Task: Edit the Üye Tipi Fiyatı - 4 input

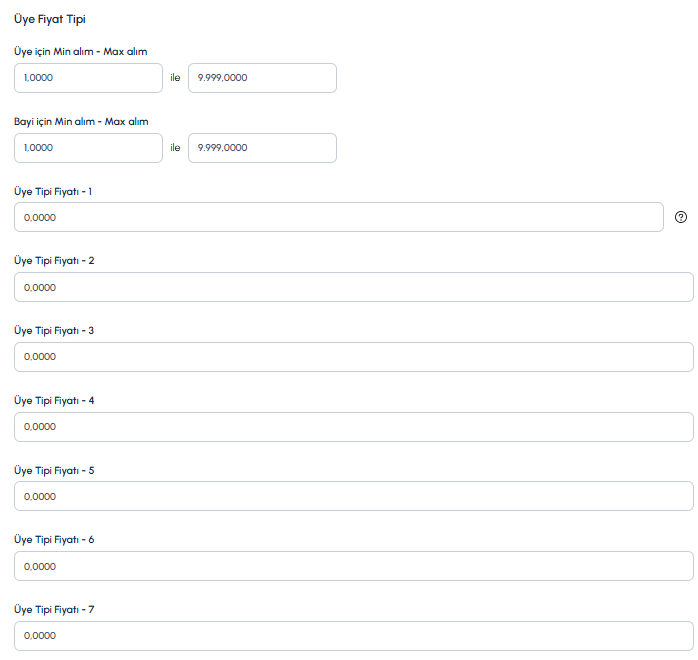Action: (354, 427)
